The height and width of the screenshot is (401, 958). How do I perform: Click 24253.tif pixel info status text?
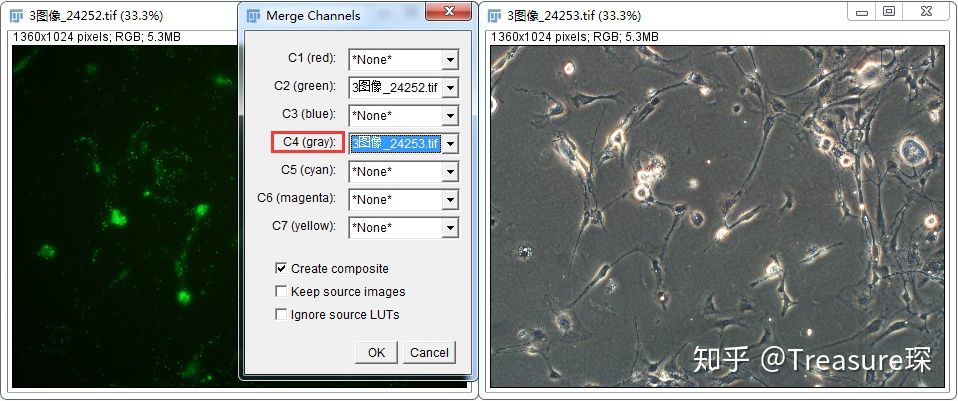[574, 37]
